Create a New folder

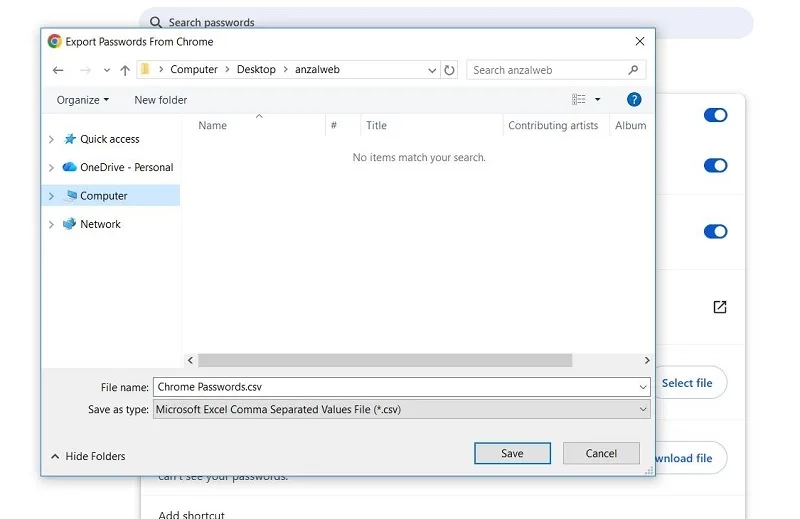(x=160, y=100)
